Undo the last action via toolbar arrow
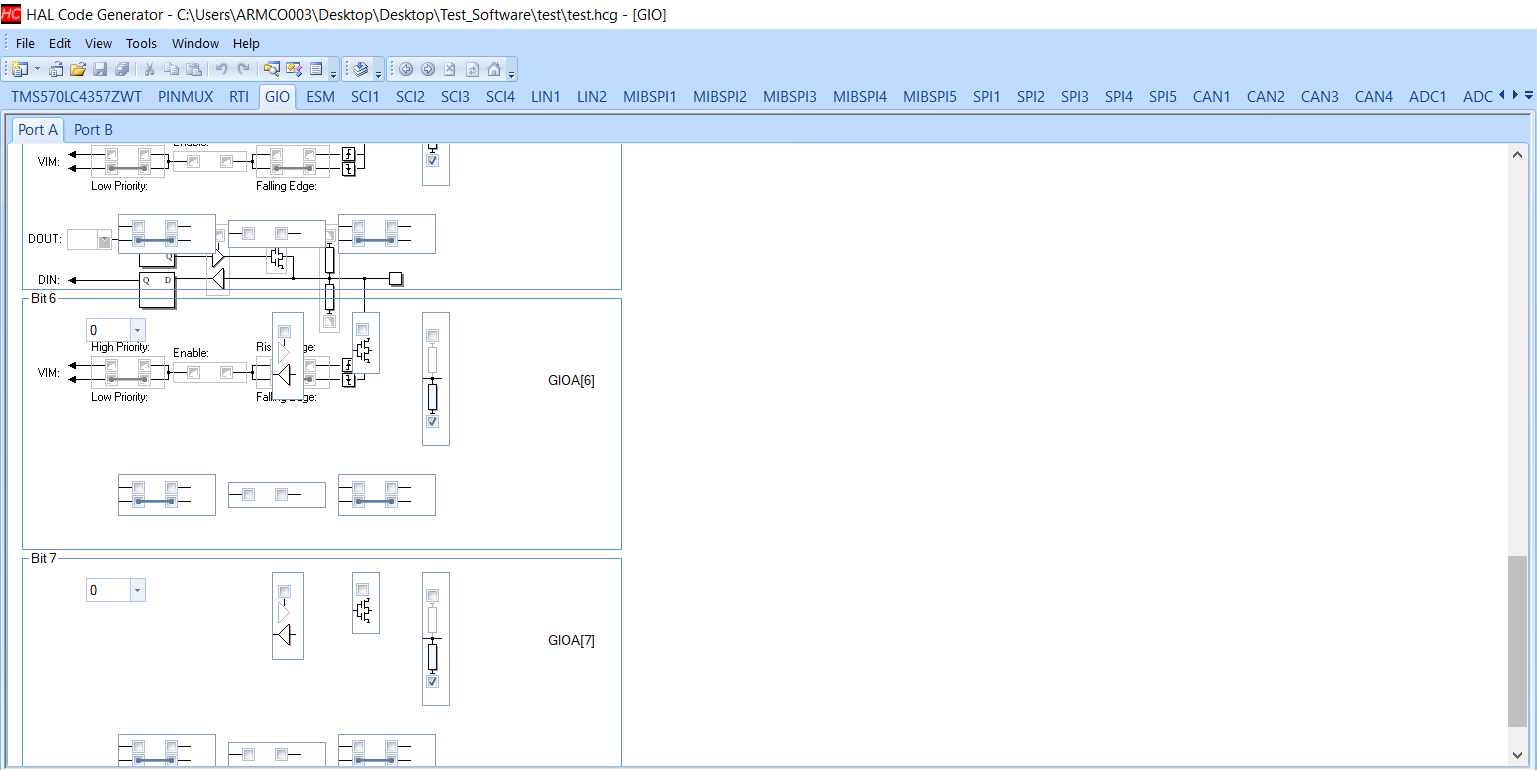Image resolution: width=1537 pixels, height=770 pixels. pos(221,69)
